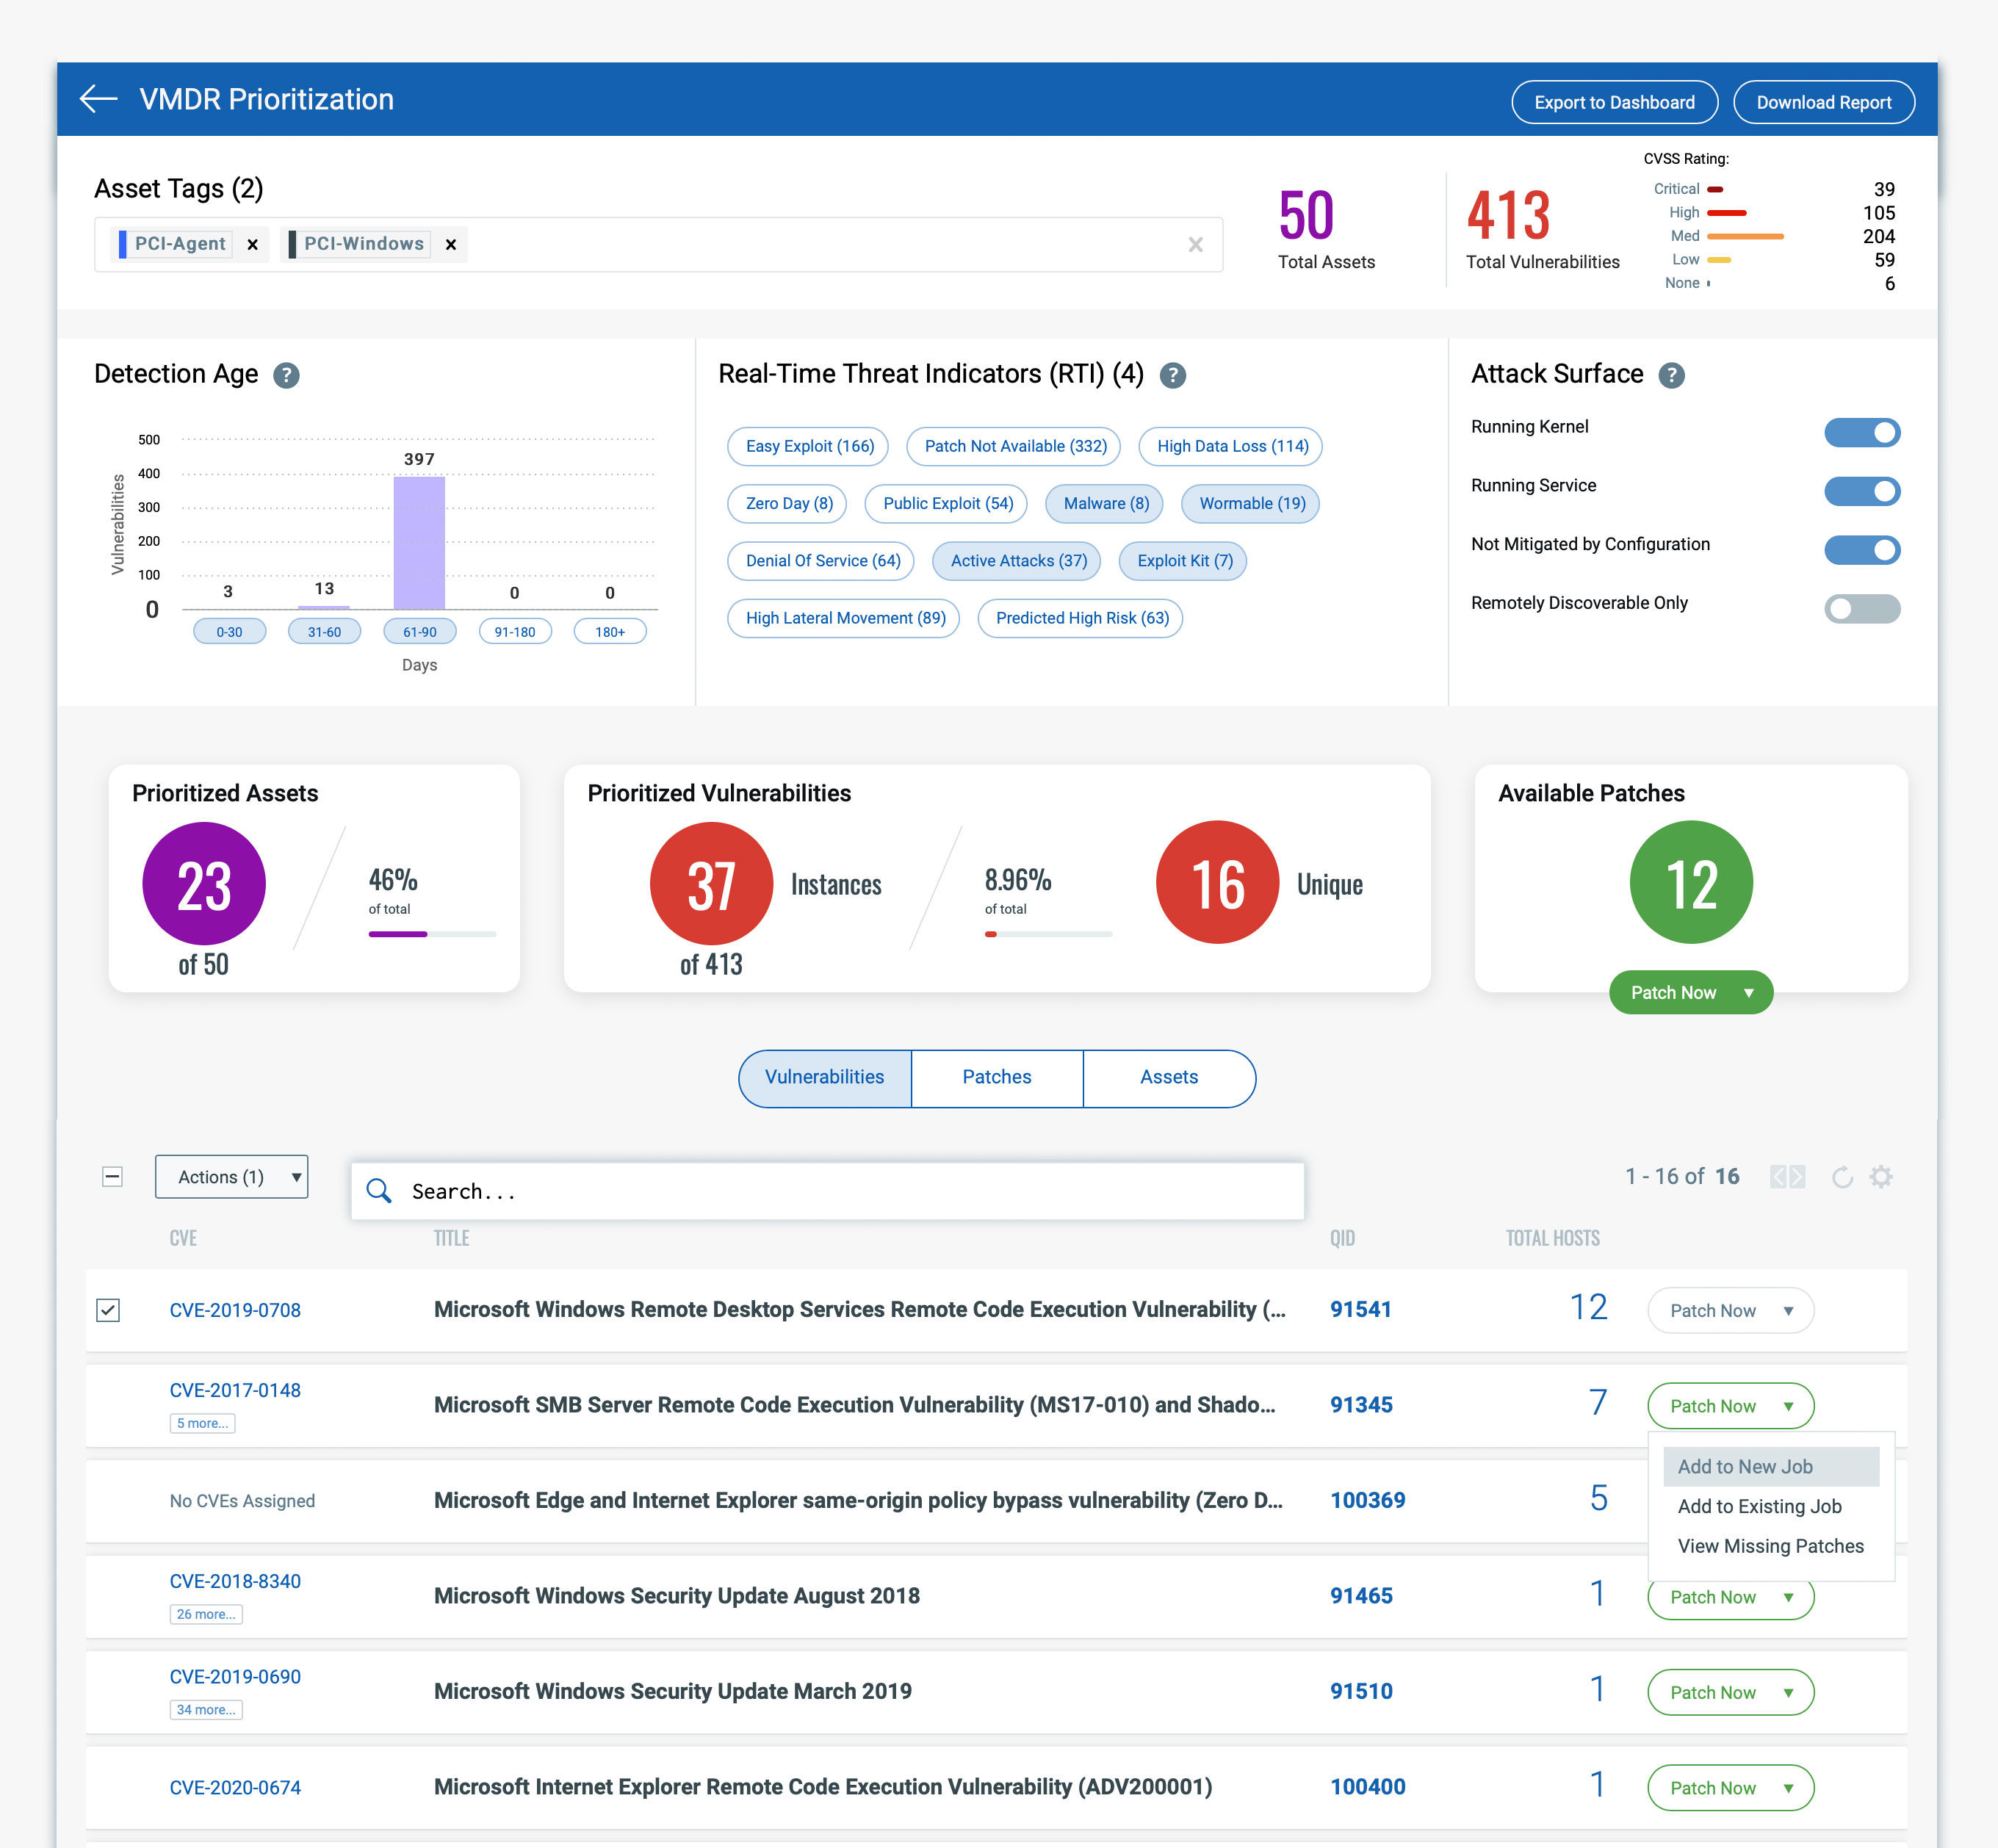
Task: Open table settings gear icon
Action: point(1881,1177)
